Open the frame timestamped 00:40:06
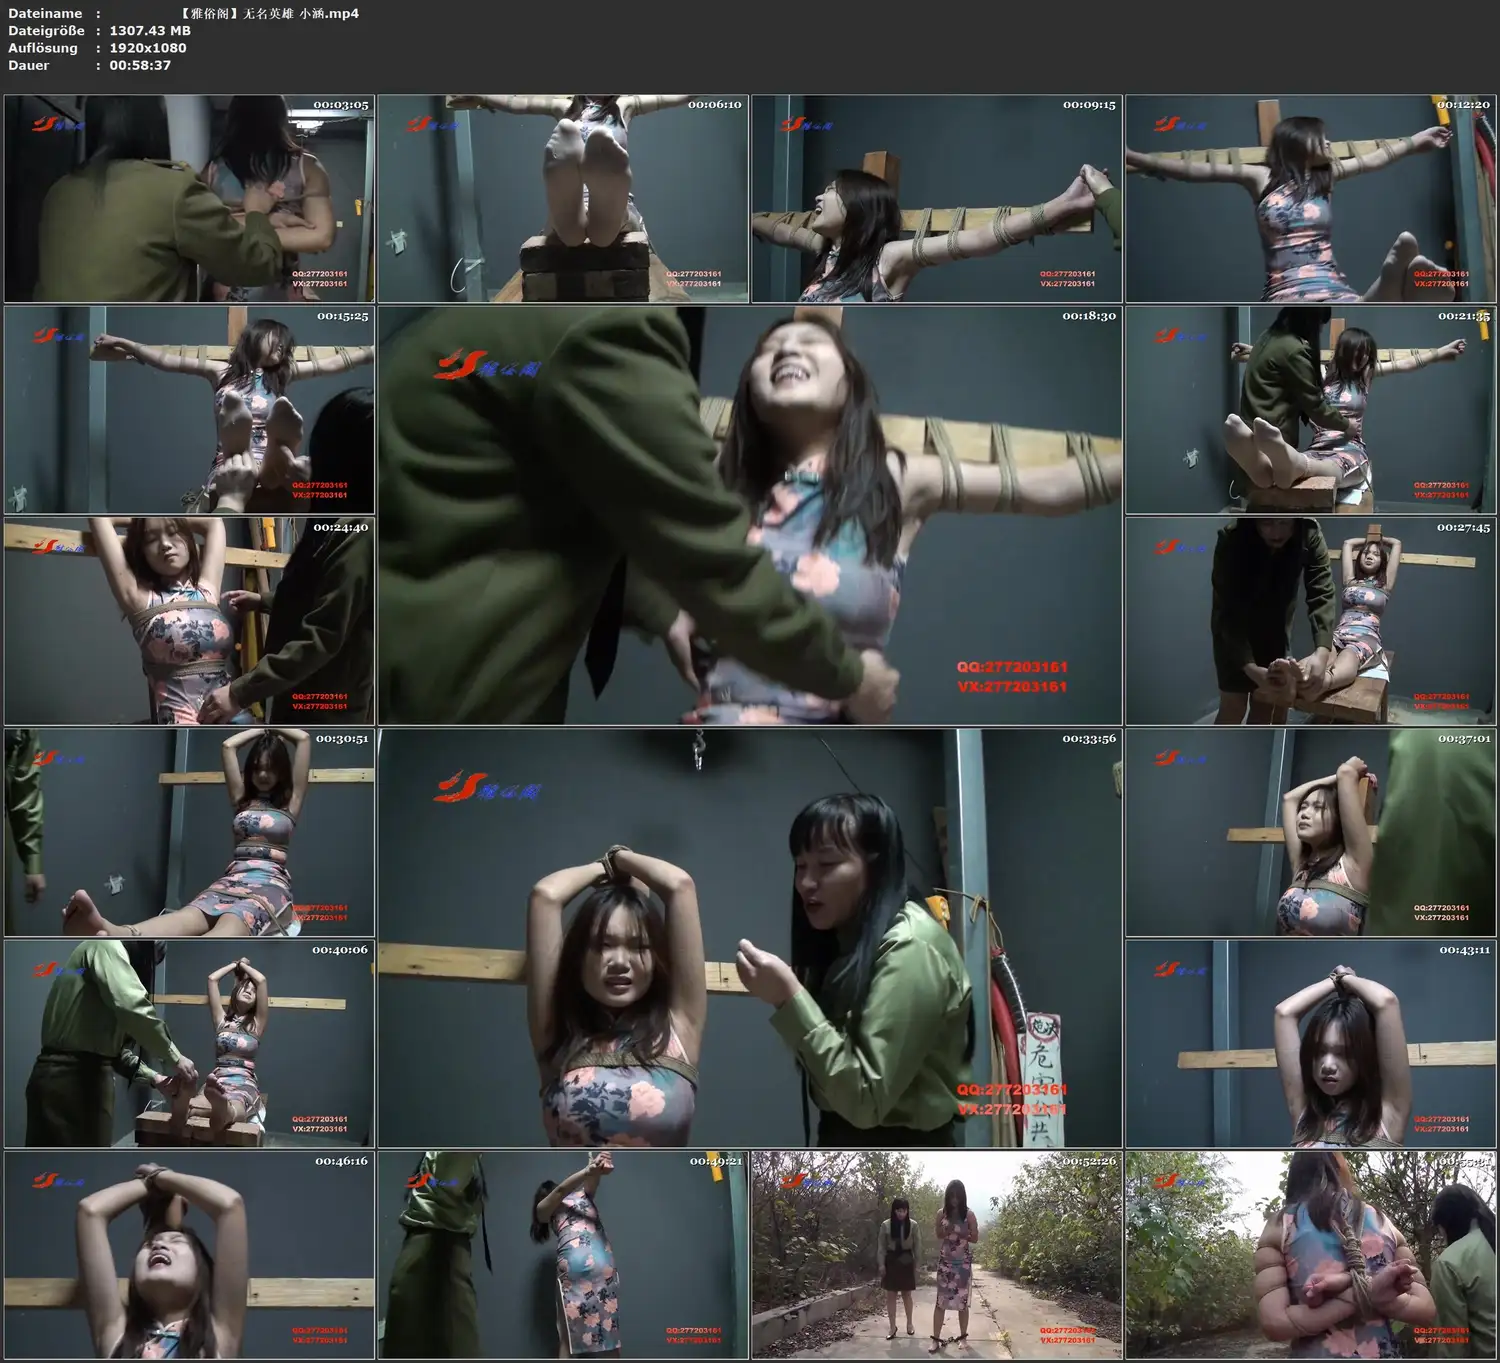 tap(189, 1044)
